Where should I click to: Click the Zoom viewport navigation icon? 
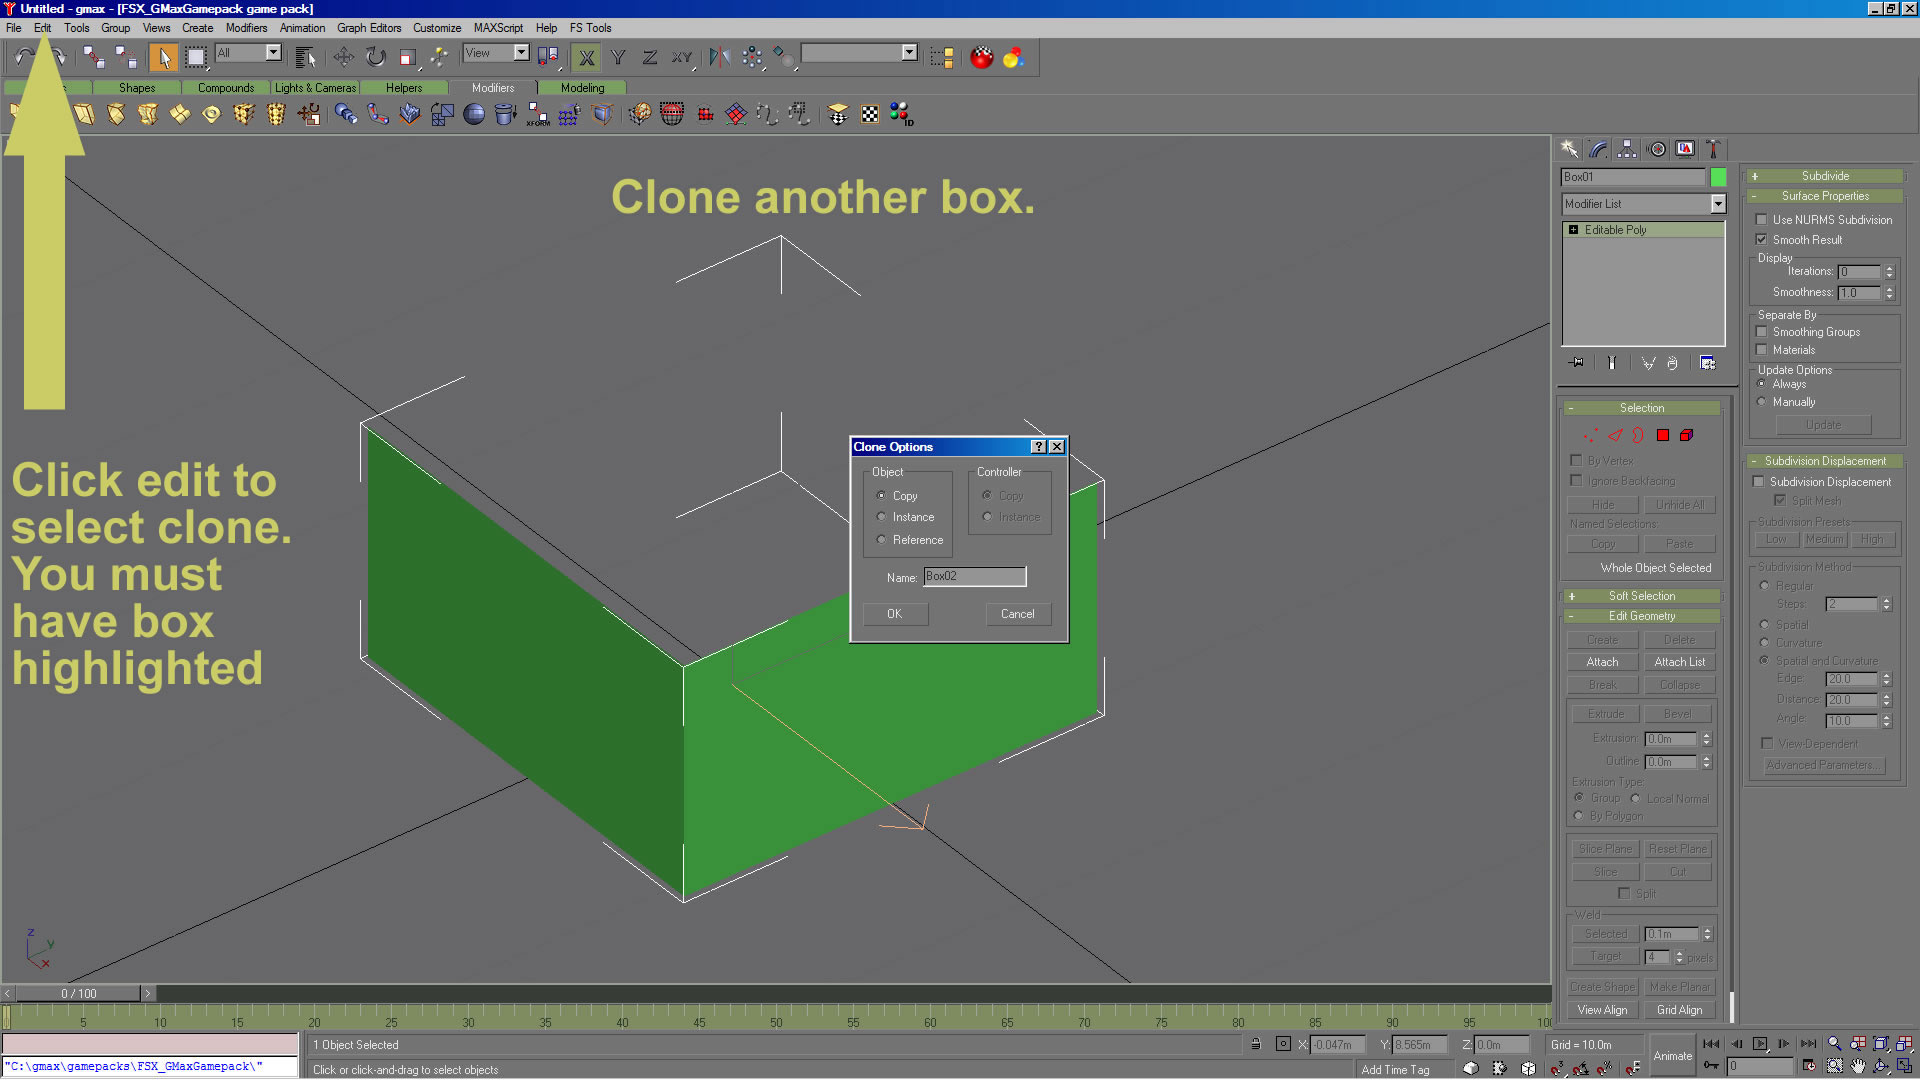pyautogui.click(x=1834, y=1044)
